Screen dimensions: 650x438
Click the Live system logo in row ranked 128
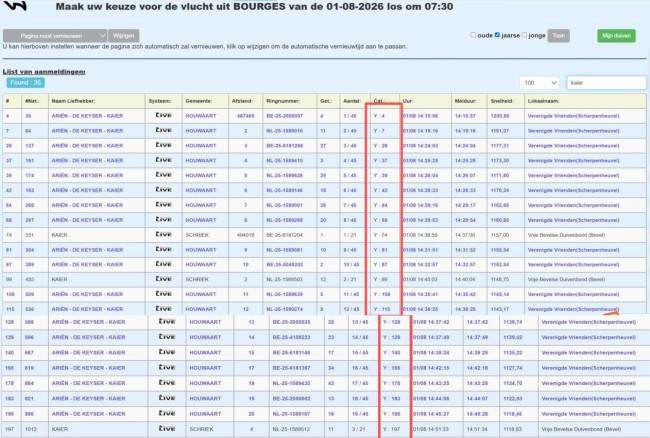click(167, 322)
